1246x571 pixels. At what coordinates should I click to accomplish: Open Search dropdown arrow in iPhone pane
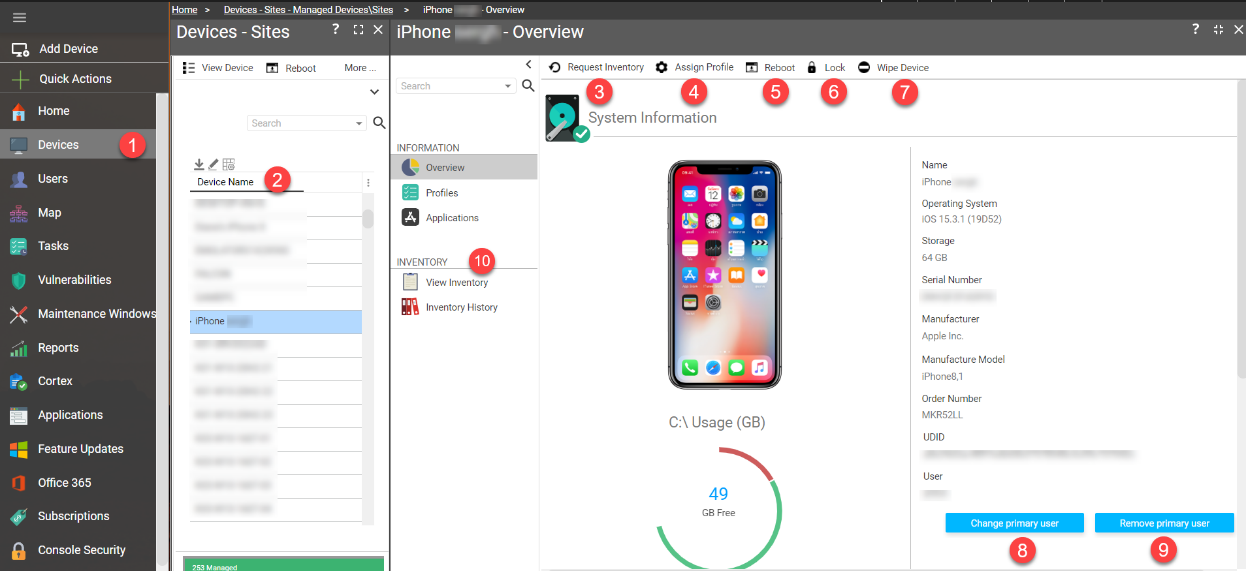click(x=509, y=86)
